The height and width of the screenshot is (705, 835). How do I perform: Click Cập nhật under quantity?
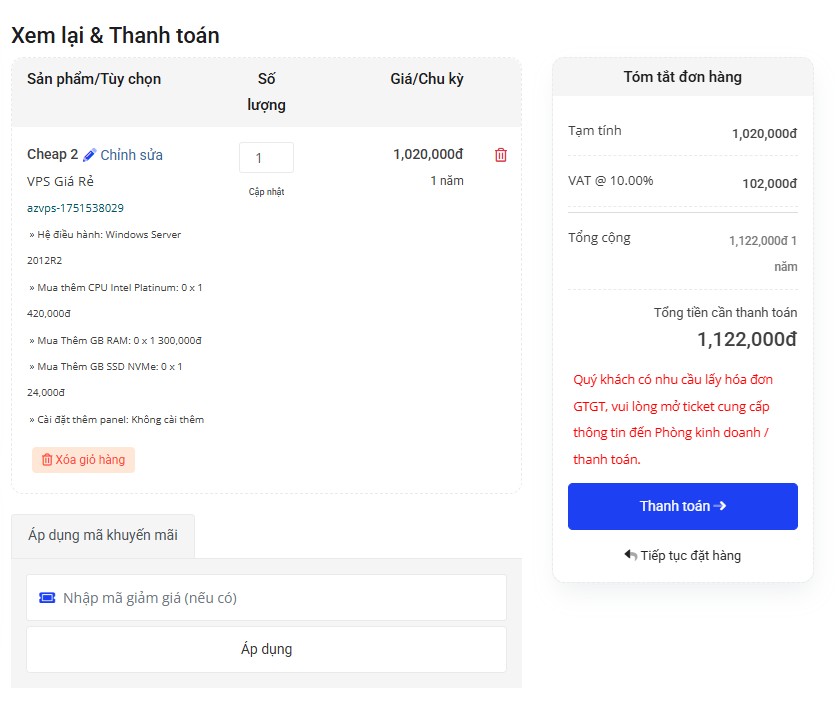pyautogui.click(x=266, y=191)
